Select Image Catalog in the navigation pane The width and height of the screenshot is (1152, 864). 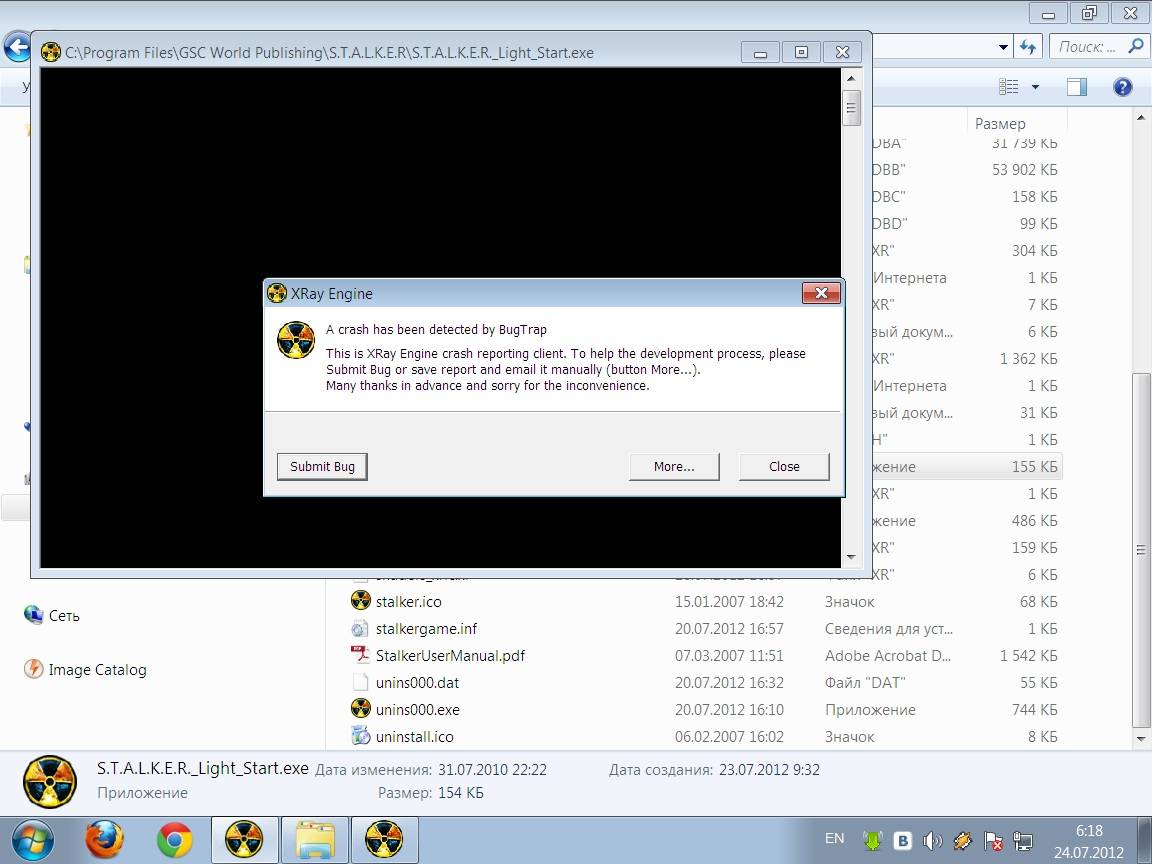(97, 670)
